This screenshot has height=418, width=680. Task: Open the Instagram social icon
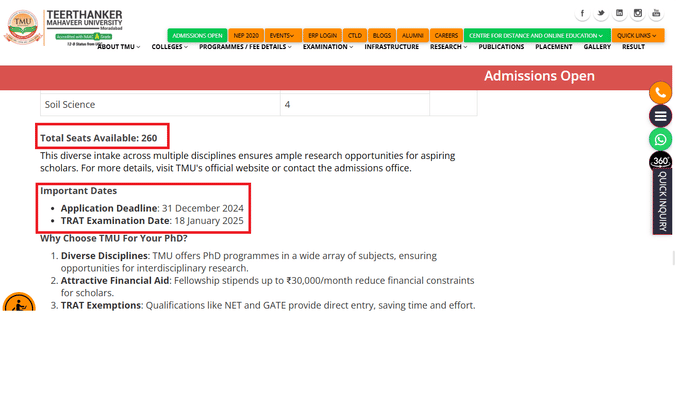click(638, 13)
